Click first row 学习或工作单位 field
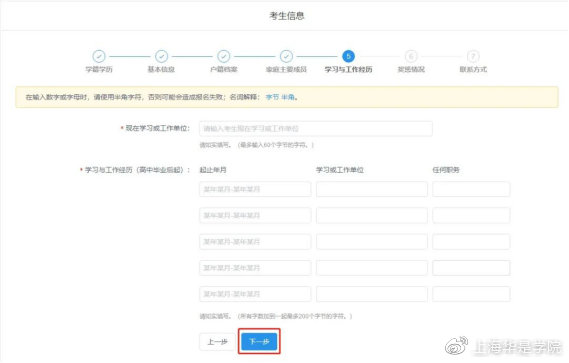The image size is (569, 363). (x=372, y=189)
